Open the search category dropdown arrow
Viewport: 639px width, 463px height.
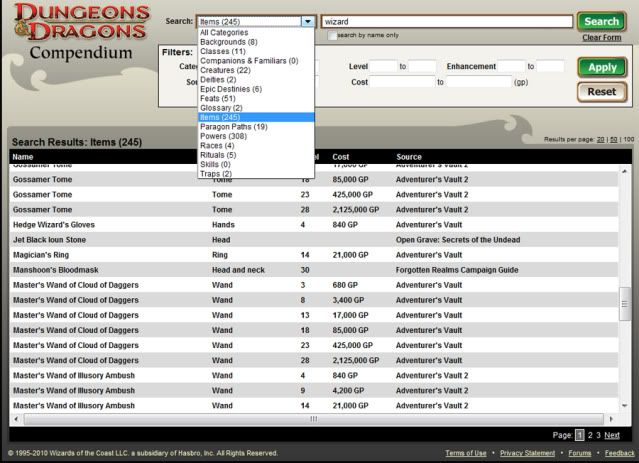pos(308,21)
